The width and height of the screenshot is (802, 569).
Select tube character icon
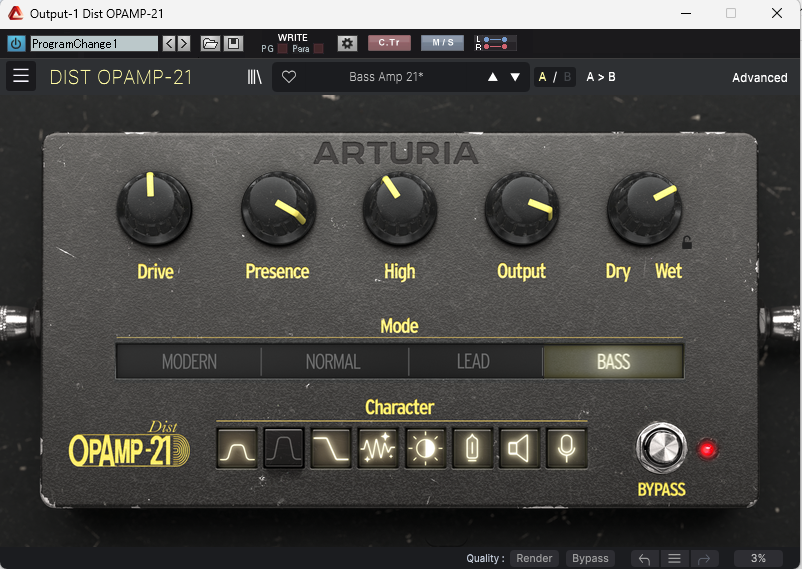(x=472, y=449)
